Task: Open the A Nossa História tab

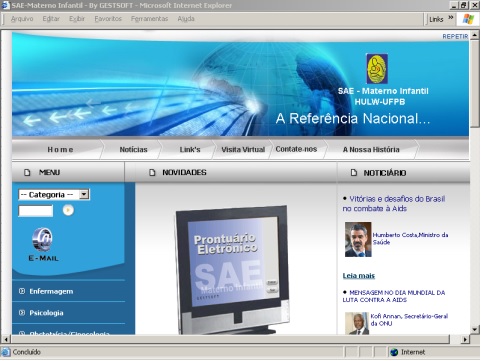Action: (371, 149)
